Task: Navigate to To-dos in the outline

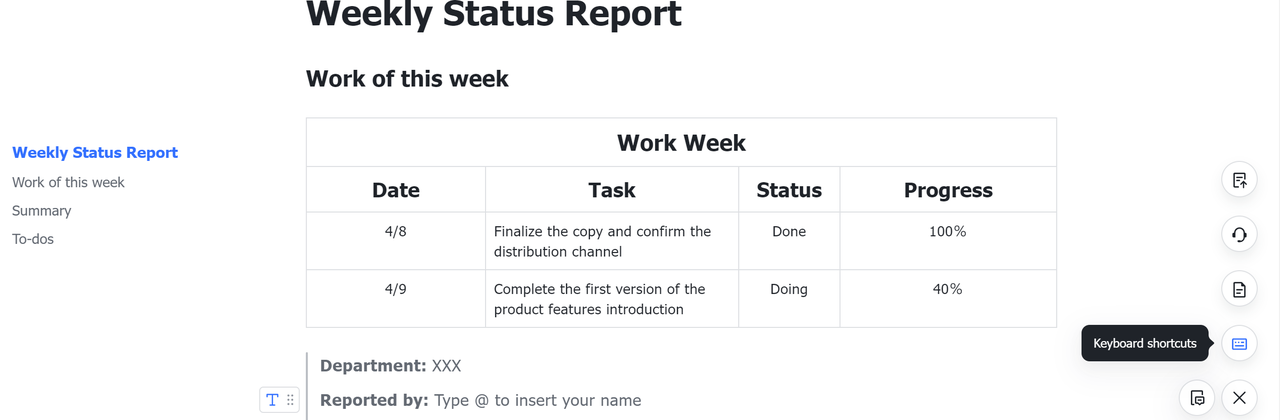Action: click(33, 239)
